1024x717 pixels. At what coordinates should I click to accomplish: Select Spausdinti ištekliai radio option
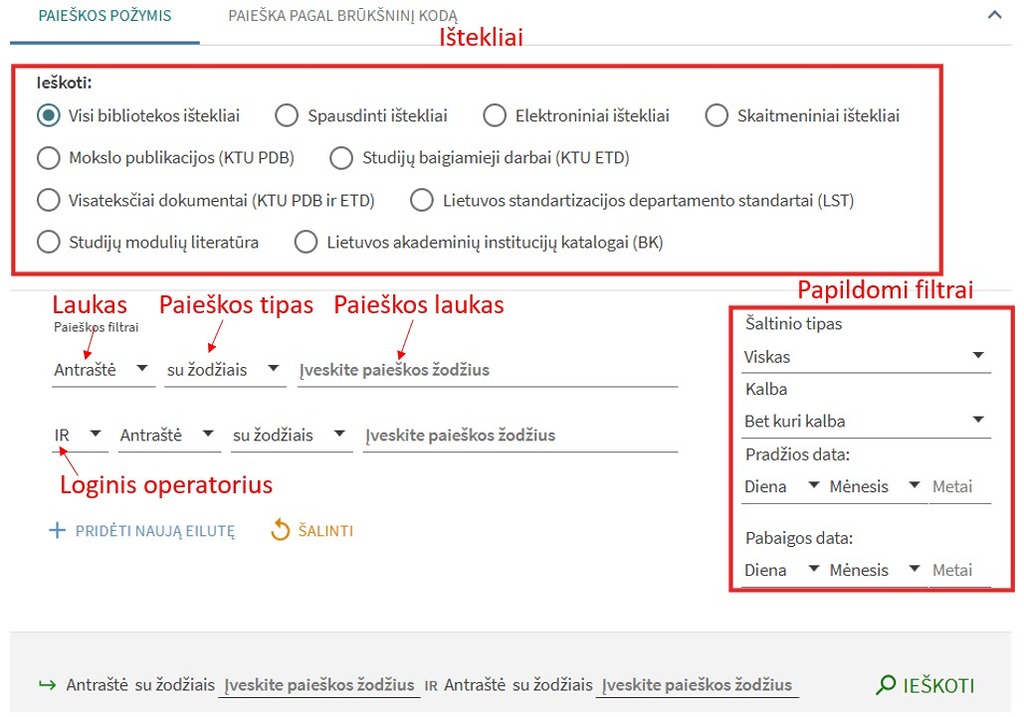[x=287, y=116]
